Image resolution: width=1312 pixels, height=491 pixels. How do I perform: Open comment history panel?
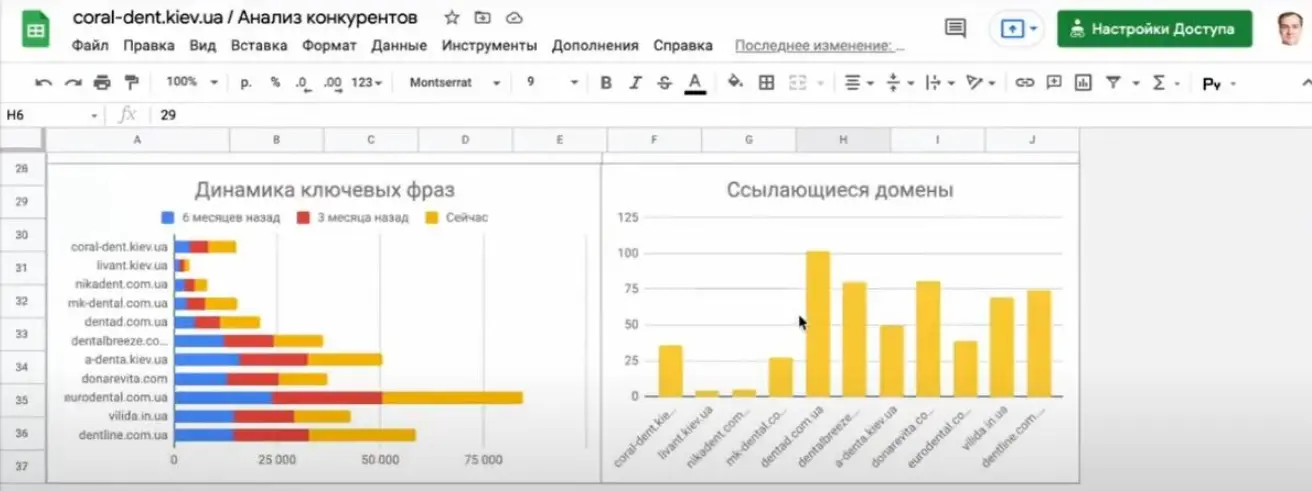coord(956,28)
